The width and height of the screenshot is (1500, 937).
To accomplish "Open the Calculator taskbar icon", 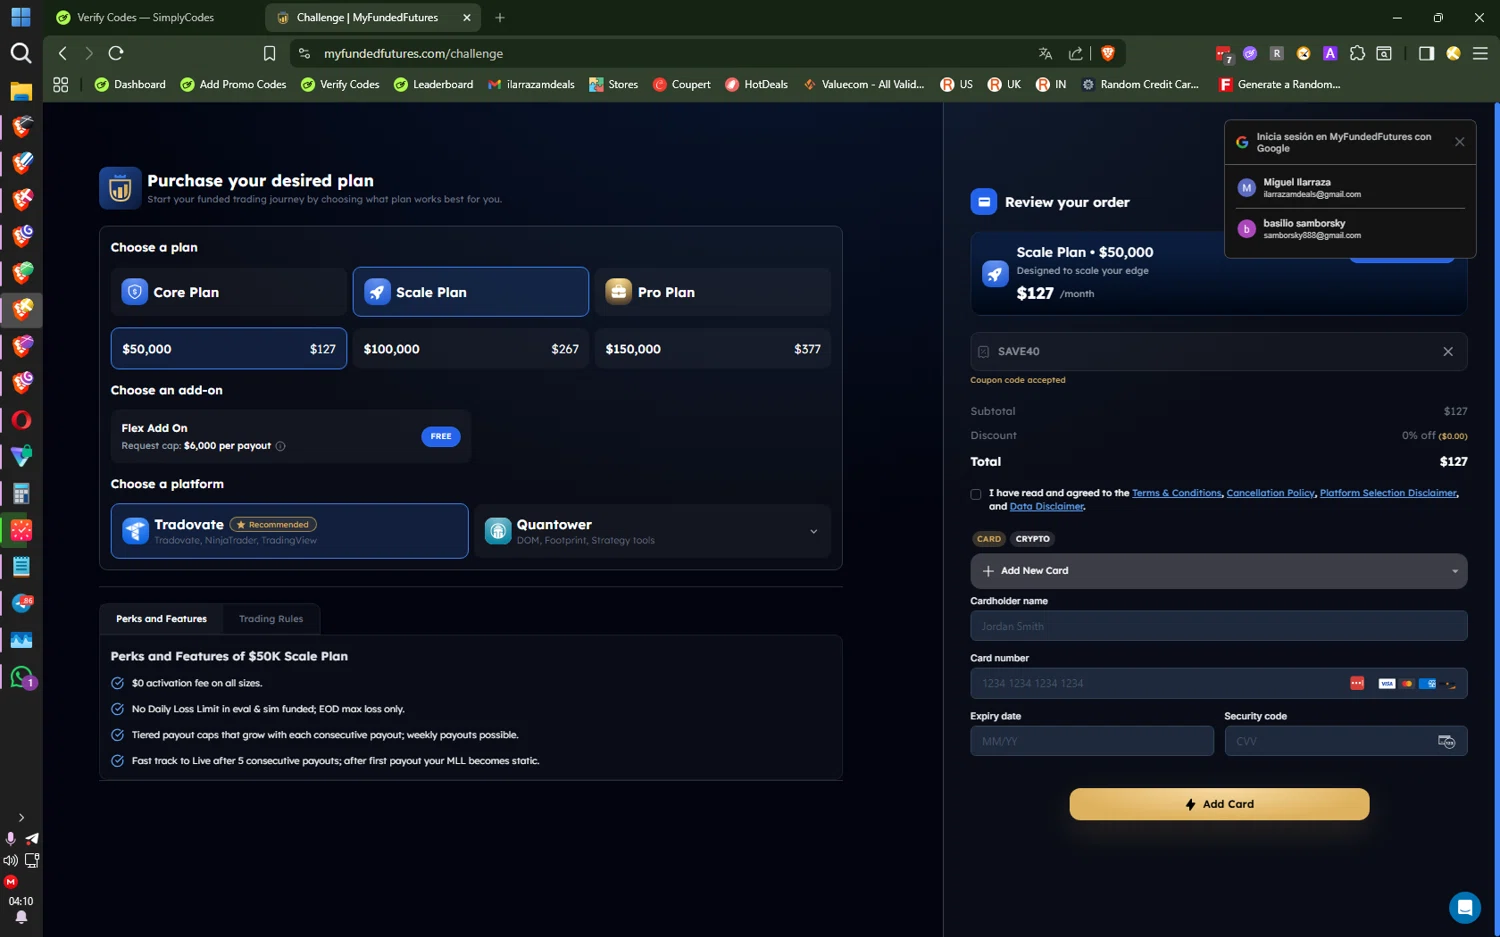I will tap(21, 493).
